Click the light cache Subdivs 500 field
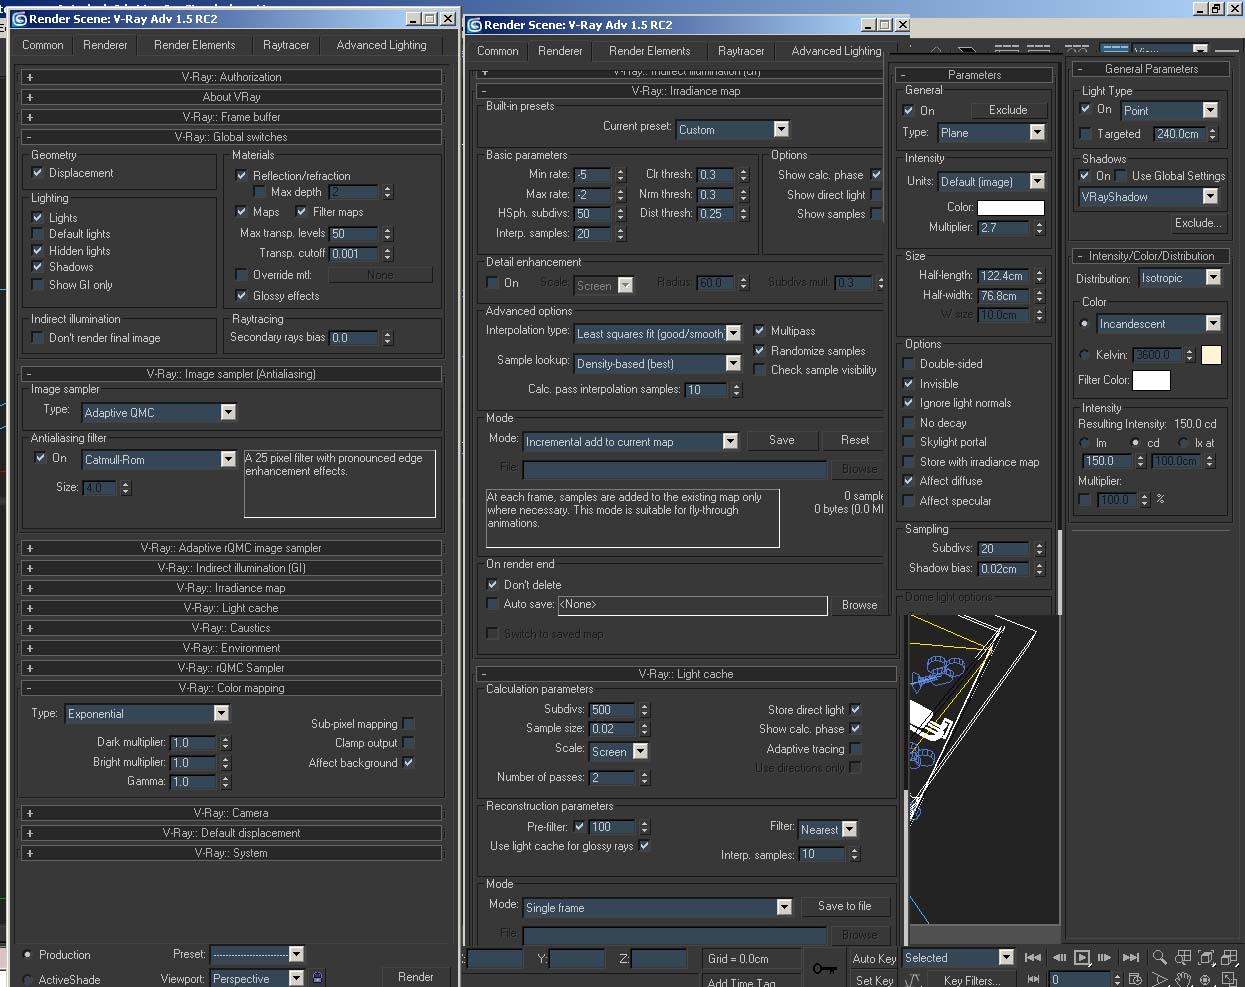 [612, 710]
